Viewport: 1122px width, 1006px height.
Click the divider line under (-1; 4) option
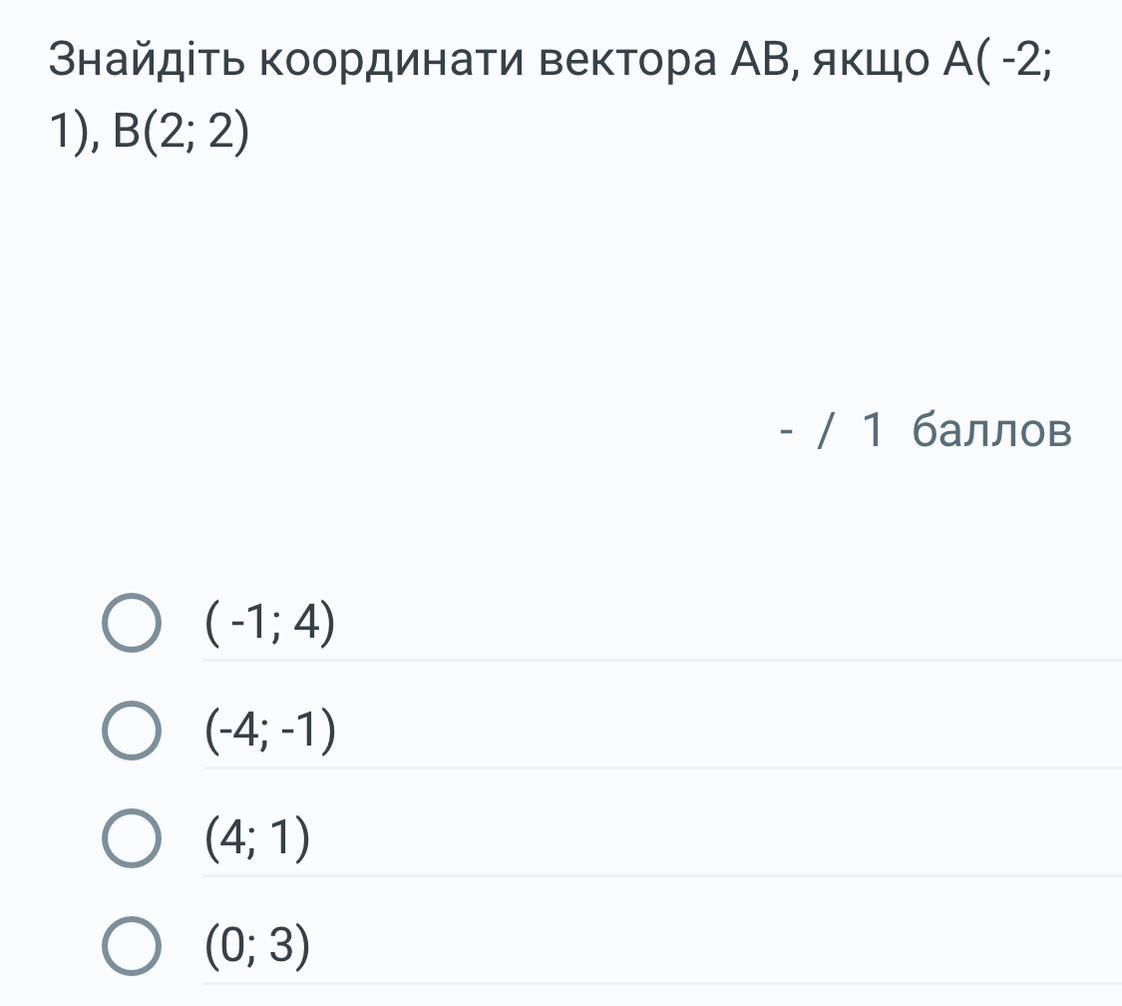point(662,660)
